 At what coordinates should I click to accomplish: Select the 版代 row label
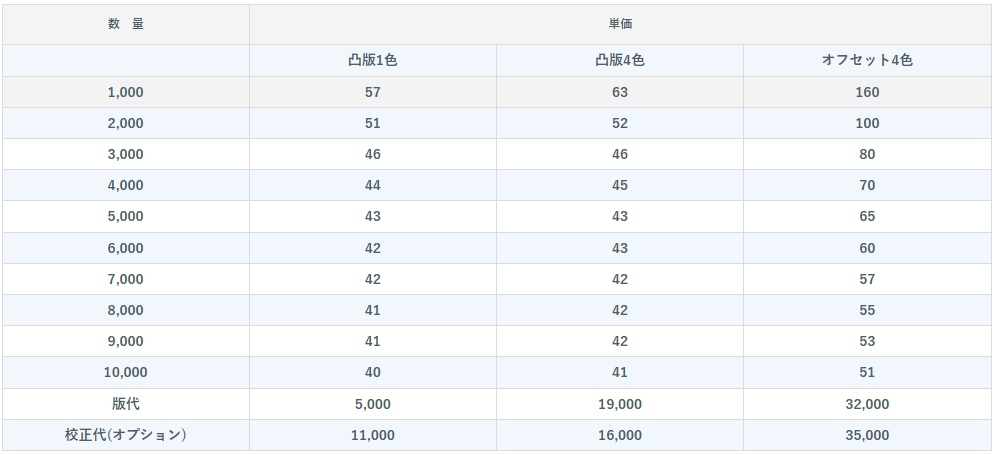pyautogui.click(x=126, y=404)
